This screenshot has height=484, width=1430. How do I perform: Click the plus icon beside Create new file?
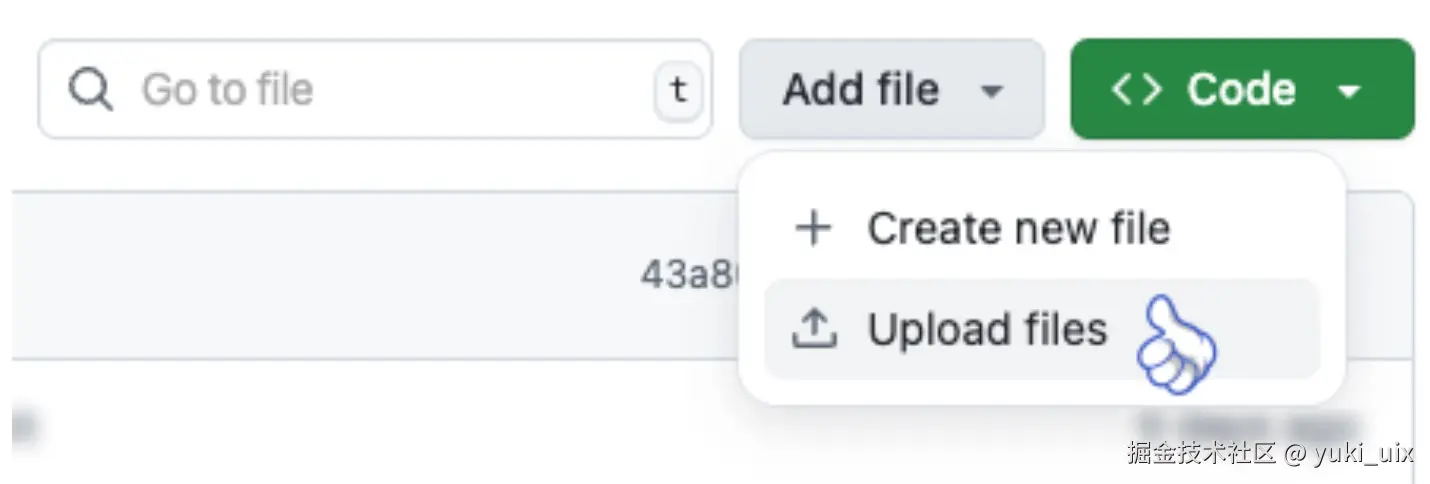point(813,229)
